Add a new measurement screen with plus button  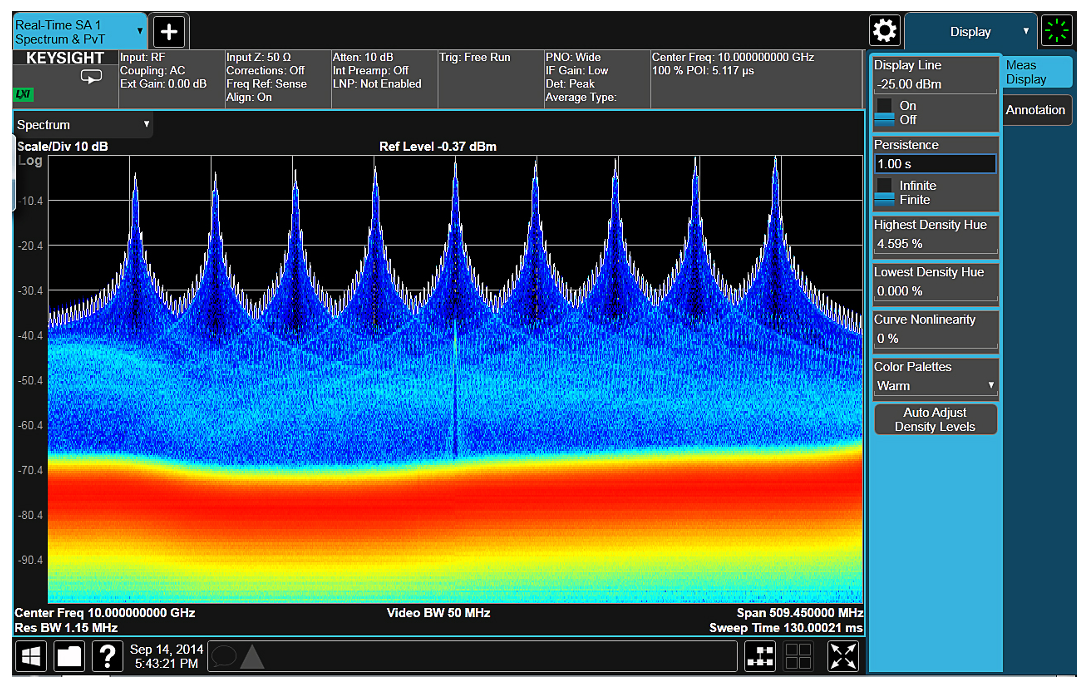pyautogui.click(x=169, y=32)
